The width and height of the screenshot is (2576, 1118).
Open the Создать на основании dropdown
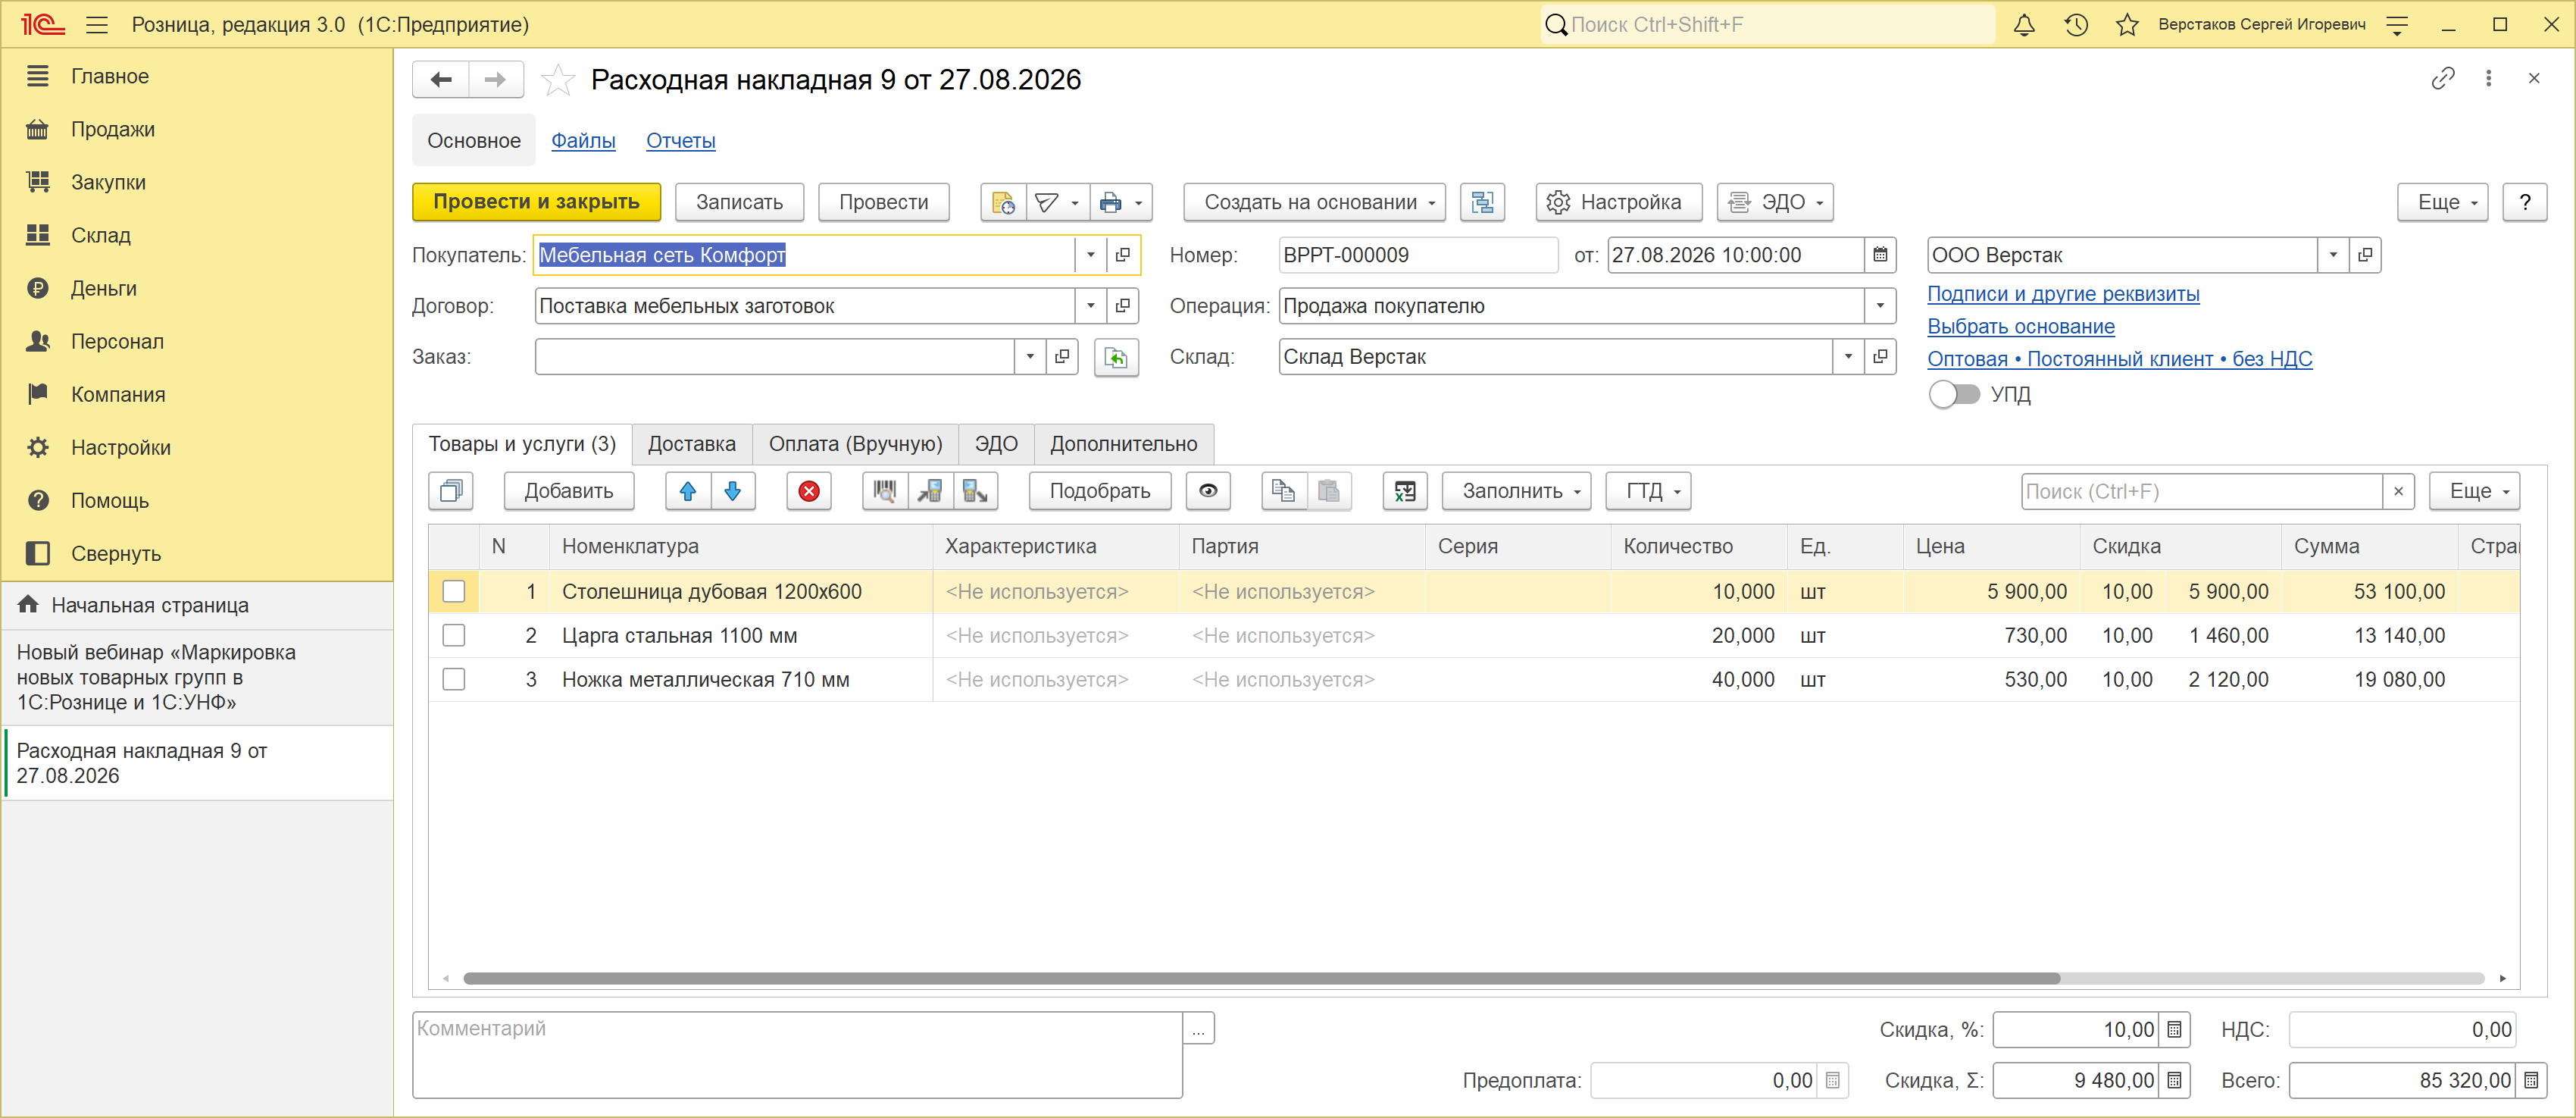[x=1315, y=202]
